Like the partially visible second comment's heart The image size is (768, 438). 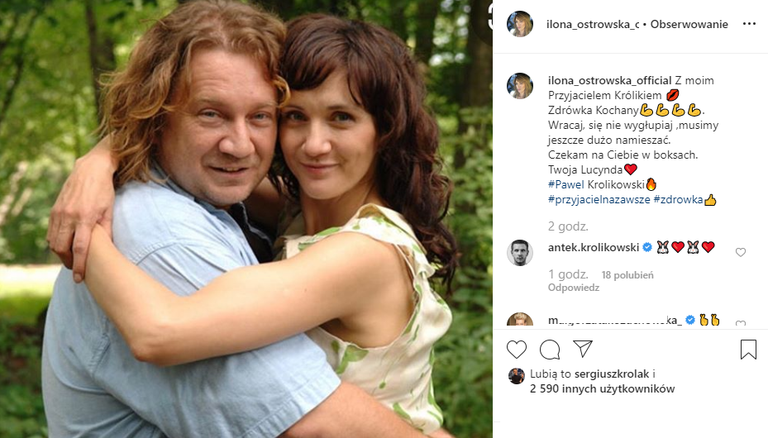741,323
